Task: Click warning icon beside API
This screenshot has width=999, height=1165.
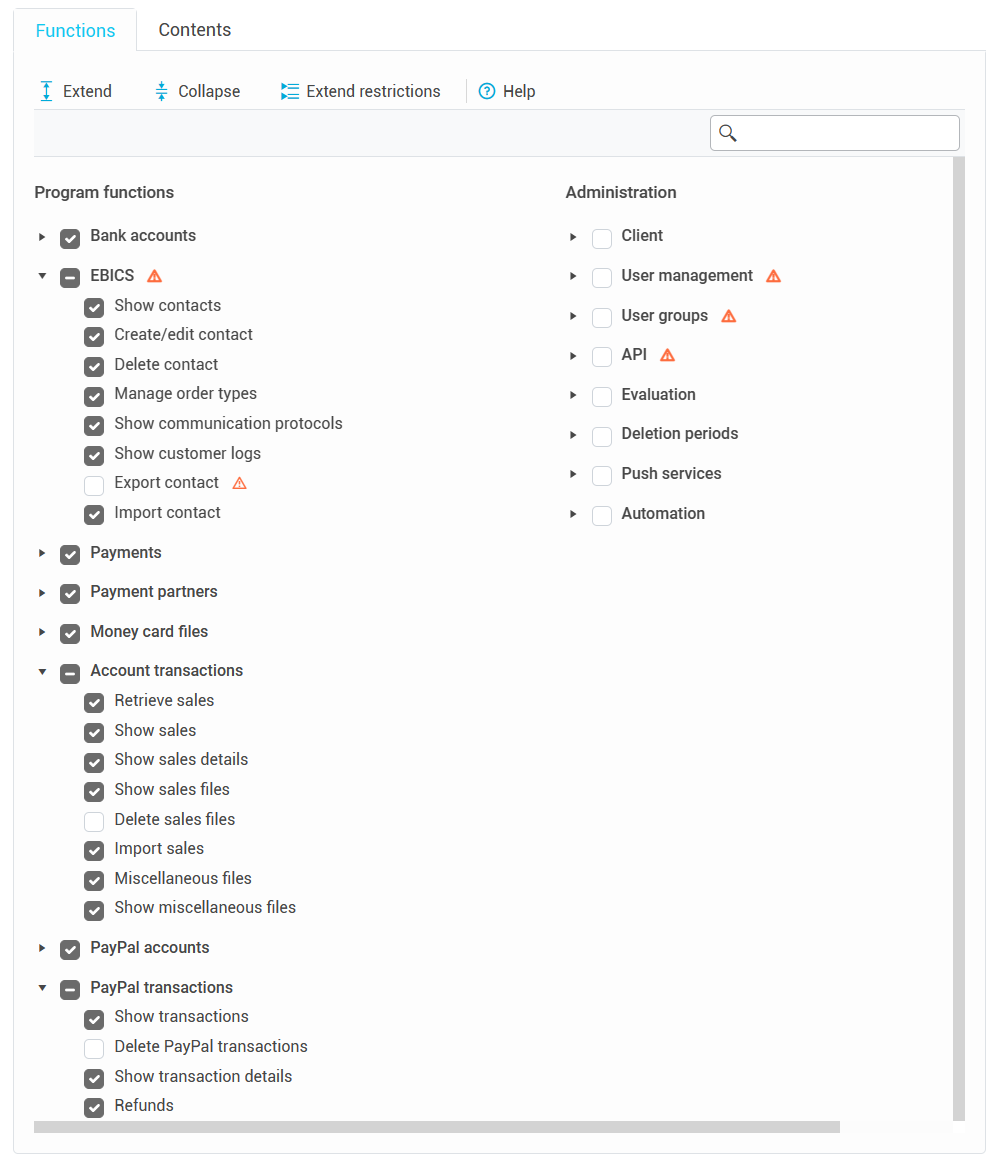Action: [667, 355]
